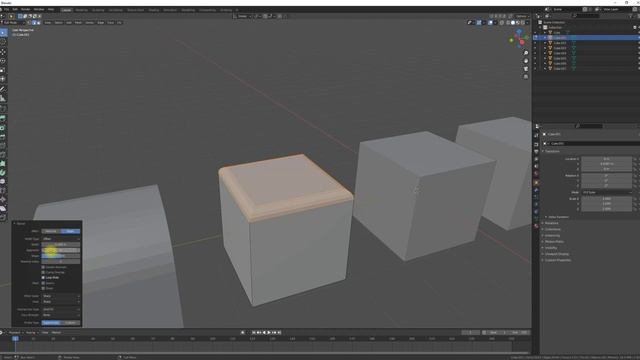640x360 pixels.
Task: Select the Cube.007 row in outliner
Action: coord(587,69)
